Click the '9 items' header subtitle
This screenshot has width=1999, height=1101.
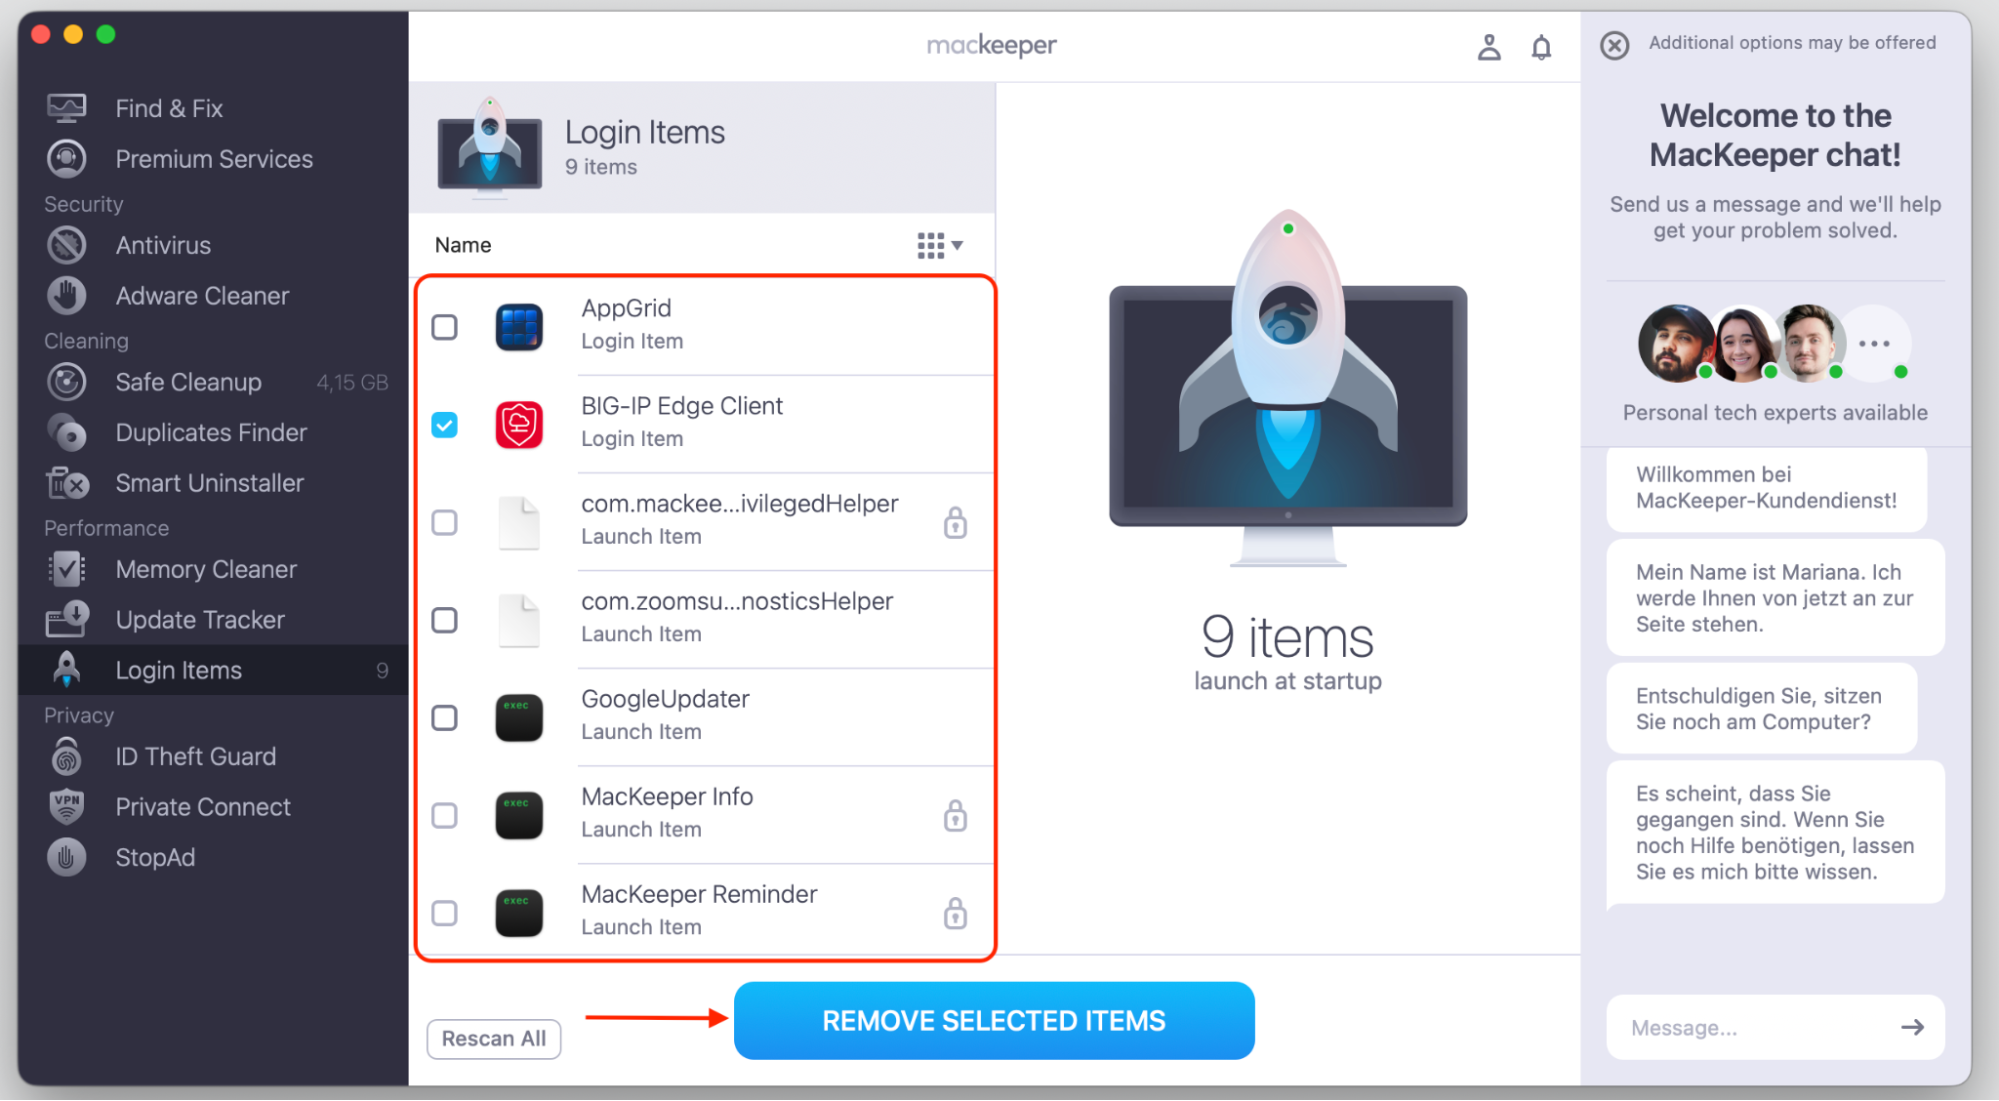[x=601, y=167]
